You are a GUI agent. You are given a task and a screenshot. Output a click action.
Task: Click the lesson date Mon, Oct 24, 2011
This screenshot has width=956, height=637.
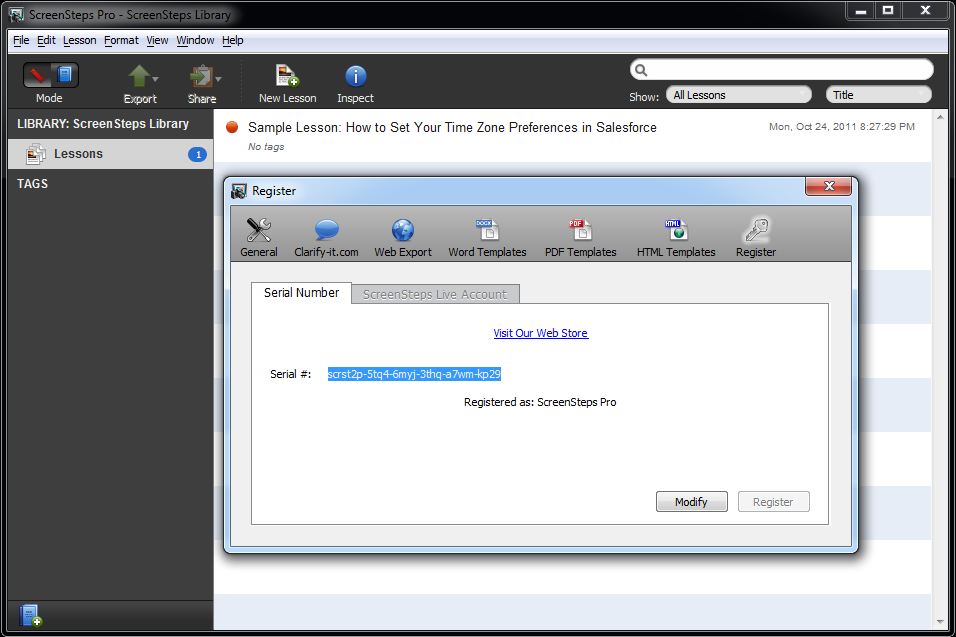tap(841, 127)
